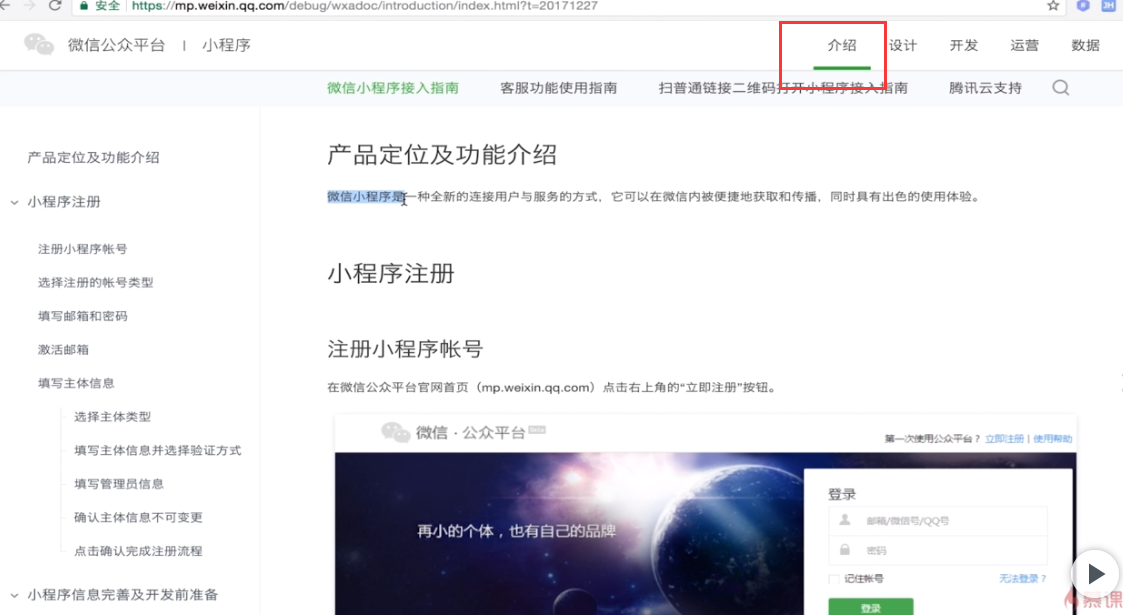Image resolution: width=1123 pixels, height=615 pixels.
Task: Switch to the 运营 tab
Action: click(x=1024, y=45)
